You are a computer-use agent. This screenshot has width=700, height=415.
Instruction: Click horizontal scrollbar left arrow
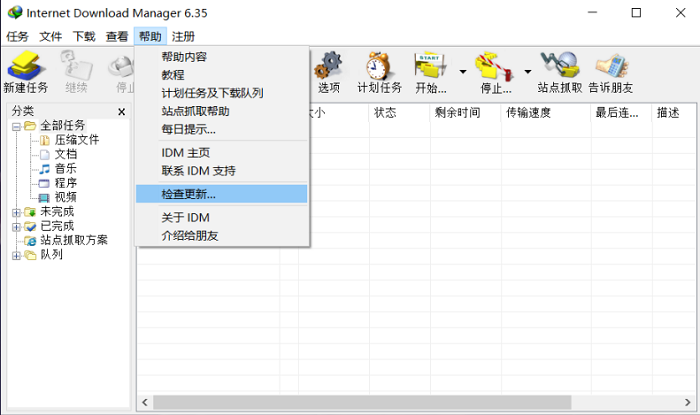click(145, 403)
